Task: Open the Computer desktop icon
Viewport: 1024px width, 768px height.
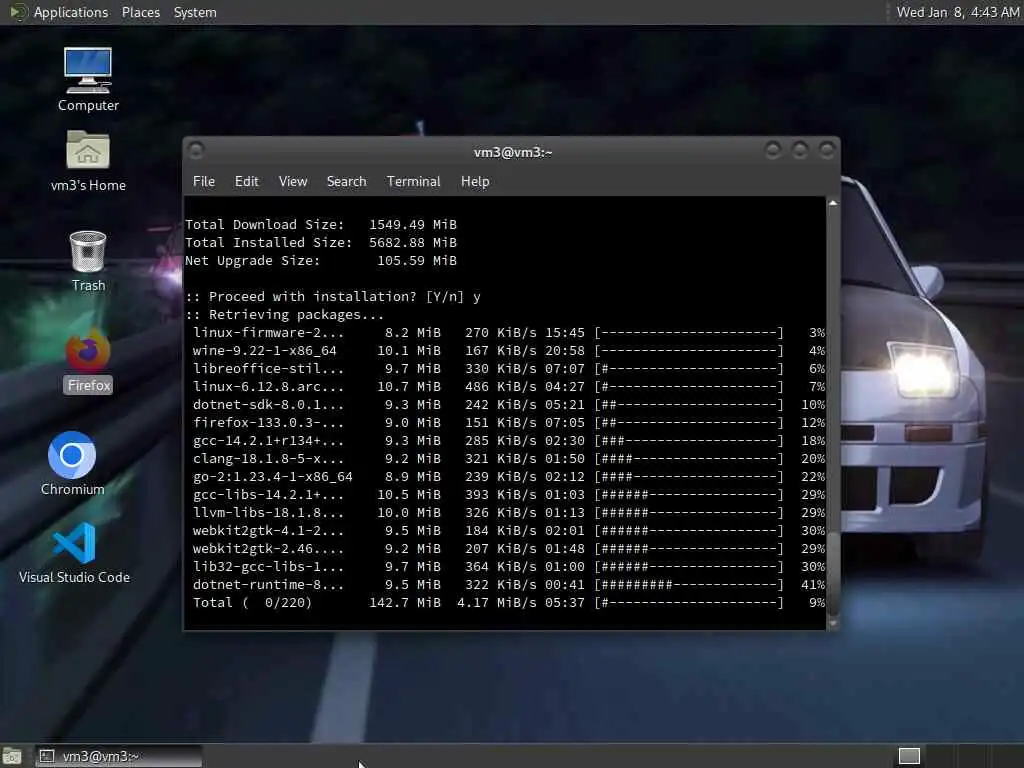Action: point(88,79)
